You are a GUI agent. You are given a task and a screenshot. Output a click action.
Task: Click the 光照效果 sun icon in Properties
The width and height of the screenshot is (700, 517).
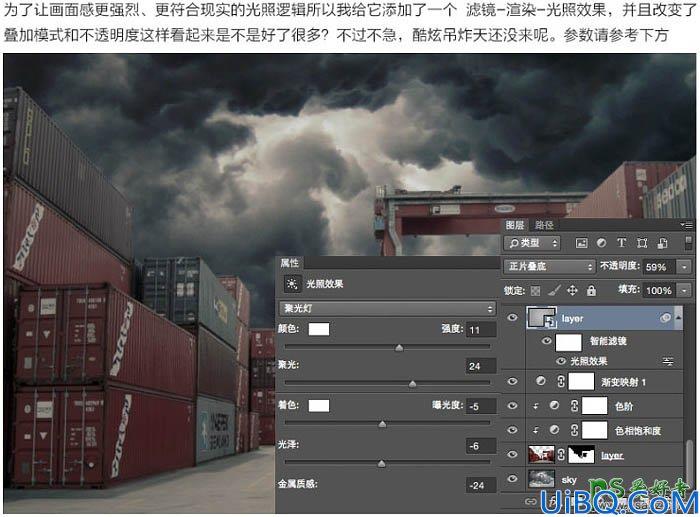tap(292, 284)
